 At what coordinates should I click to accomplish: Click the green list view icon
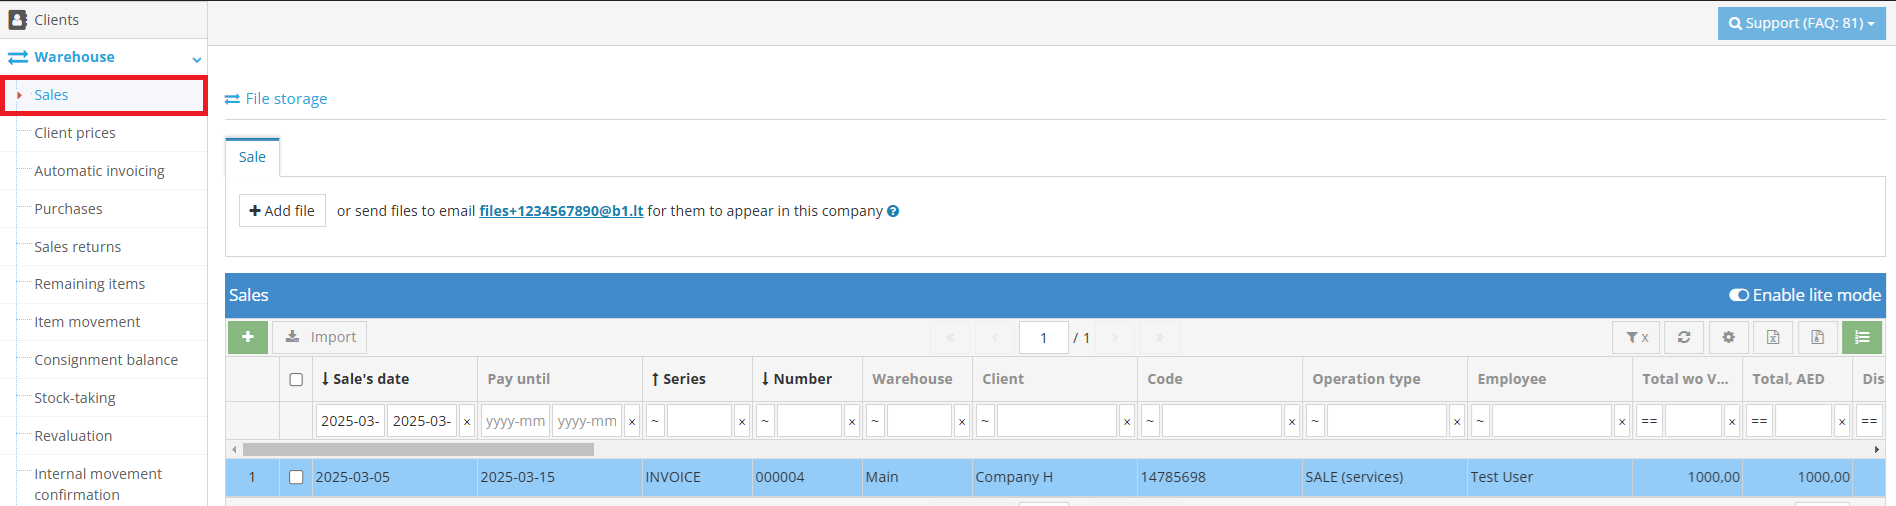pyautogui.click(x=1862, y=337)
